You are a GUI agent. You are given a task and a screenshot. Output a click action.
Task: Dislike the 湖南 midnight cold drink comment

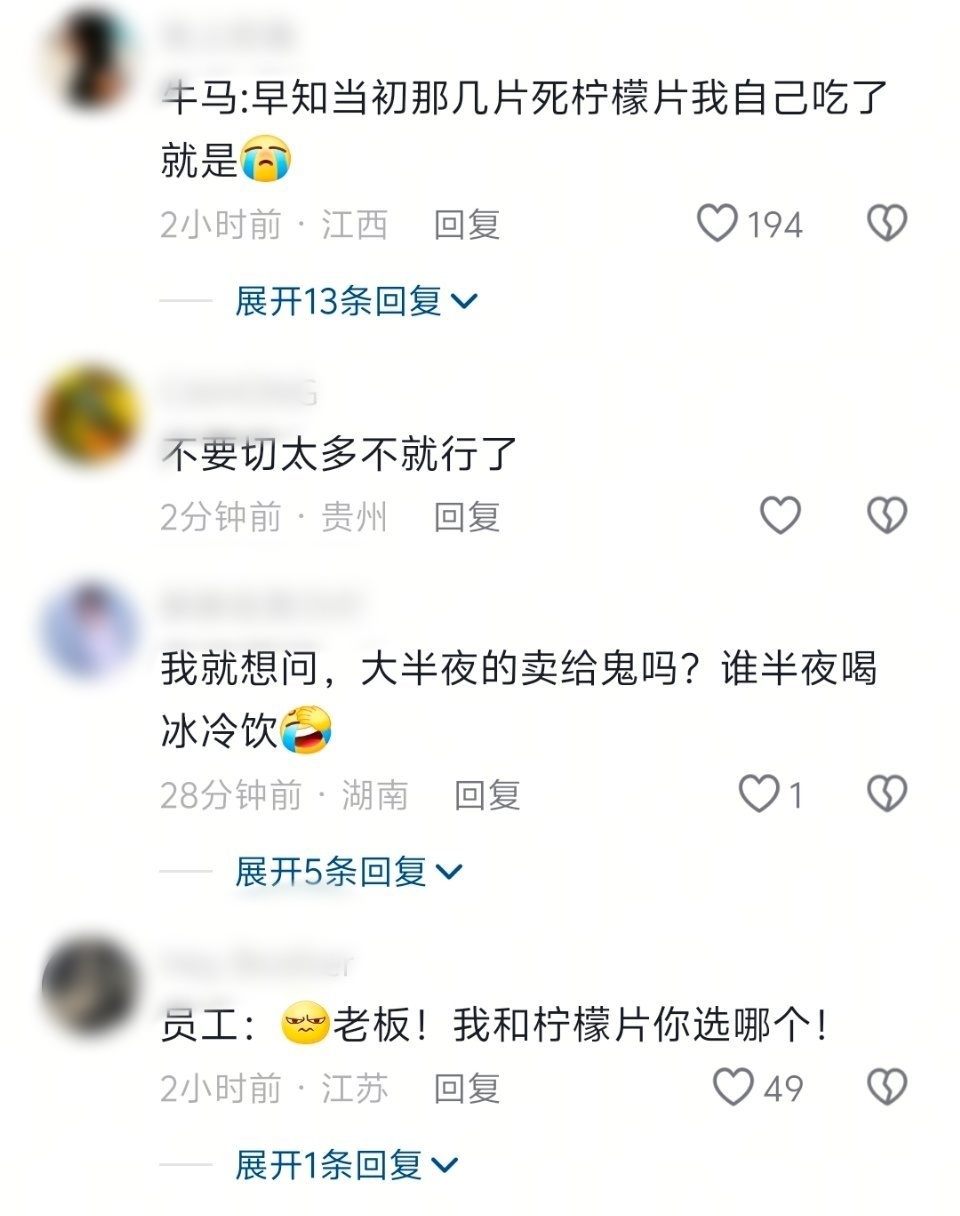click(x=886, y=795)
